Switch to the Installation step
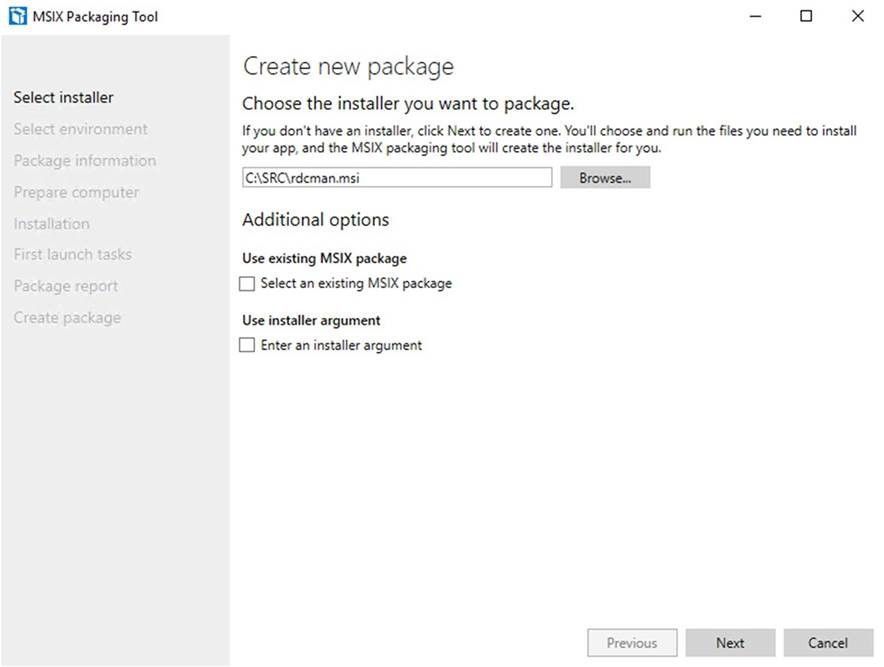Screen dimensions: 884x667 pos(52,224)
